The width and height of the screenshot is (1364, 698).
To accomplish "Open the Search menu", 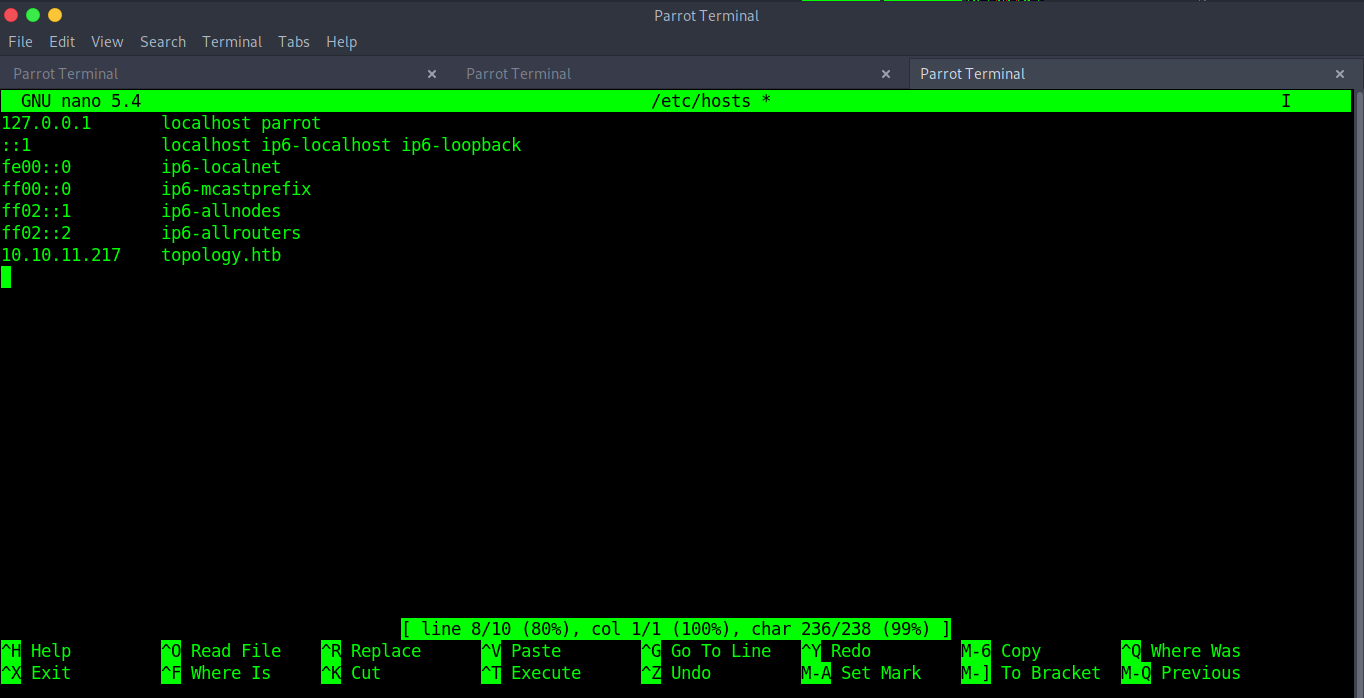I will tap(163, 42).
